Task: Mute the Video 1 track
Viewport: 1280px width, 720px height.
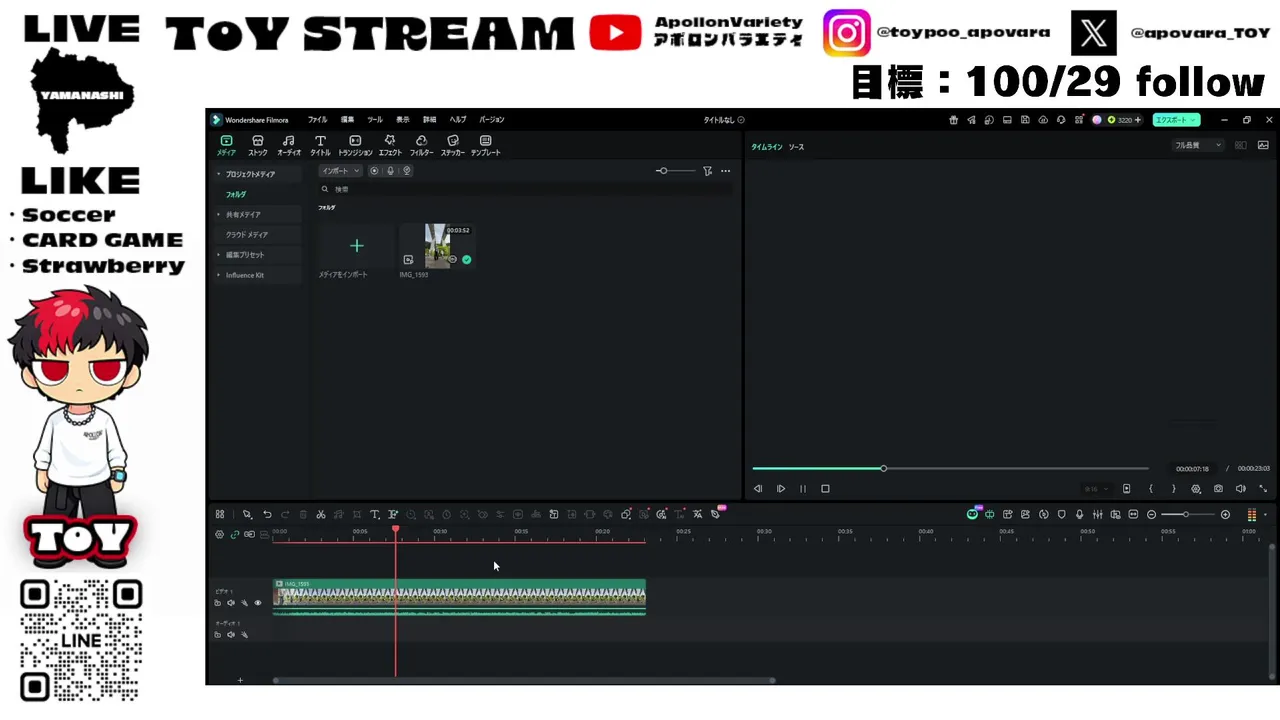Action: 231,603
